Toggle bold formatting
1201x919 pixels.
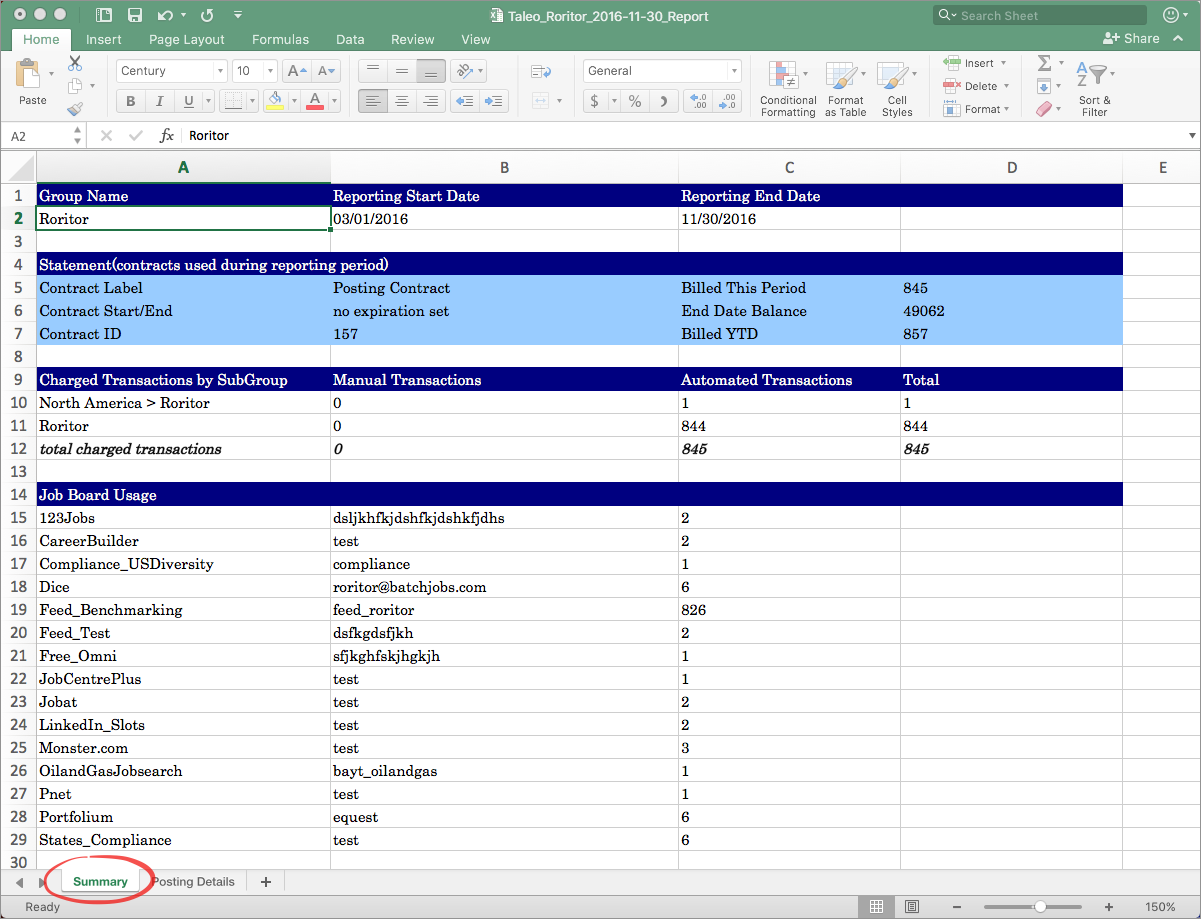point(130,101)
